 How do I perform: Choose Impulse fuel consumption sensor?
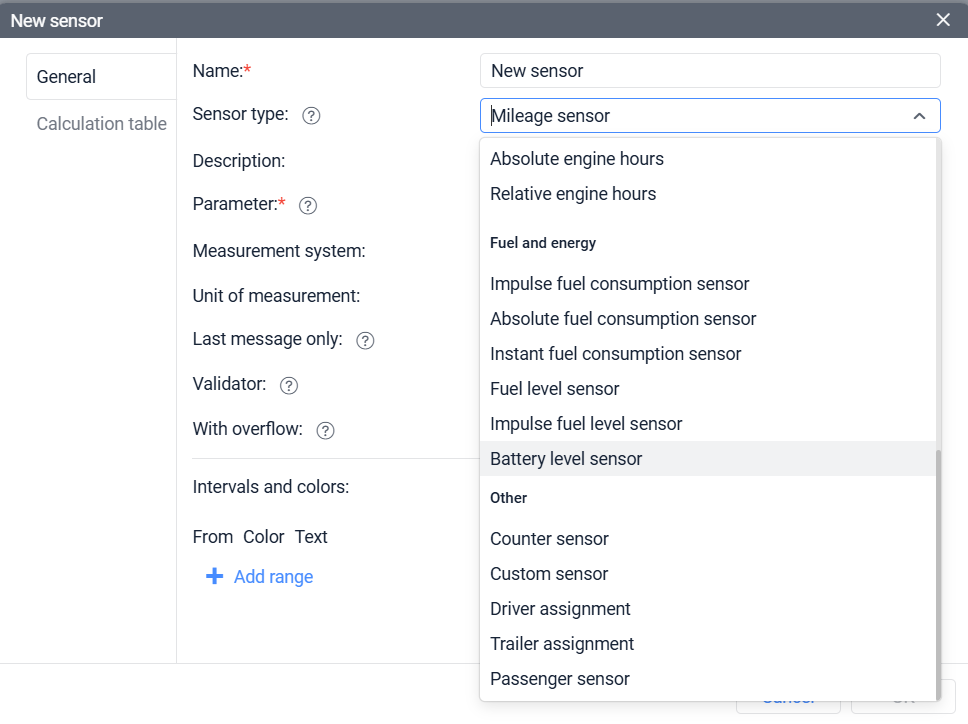(619, 284)
